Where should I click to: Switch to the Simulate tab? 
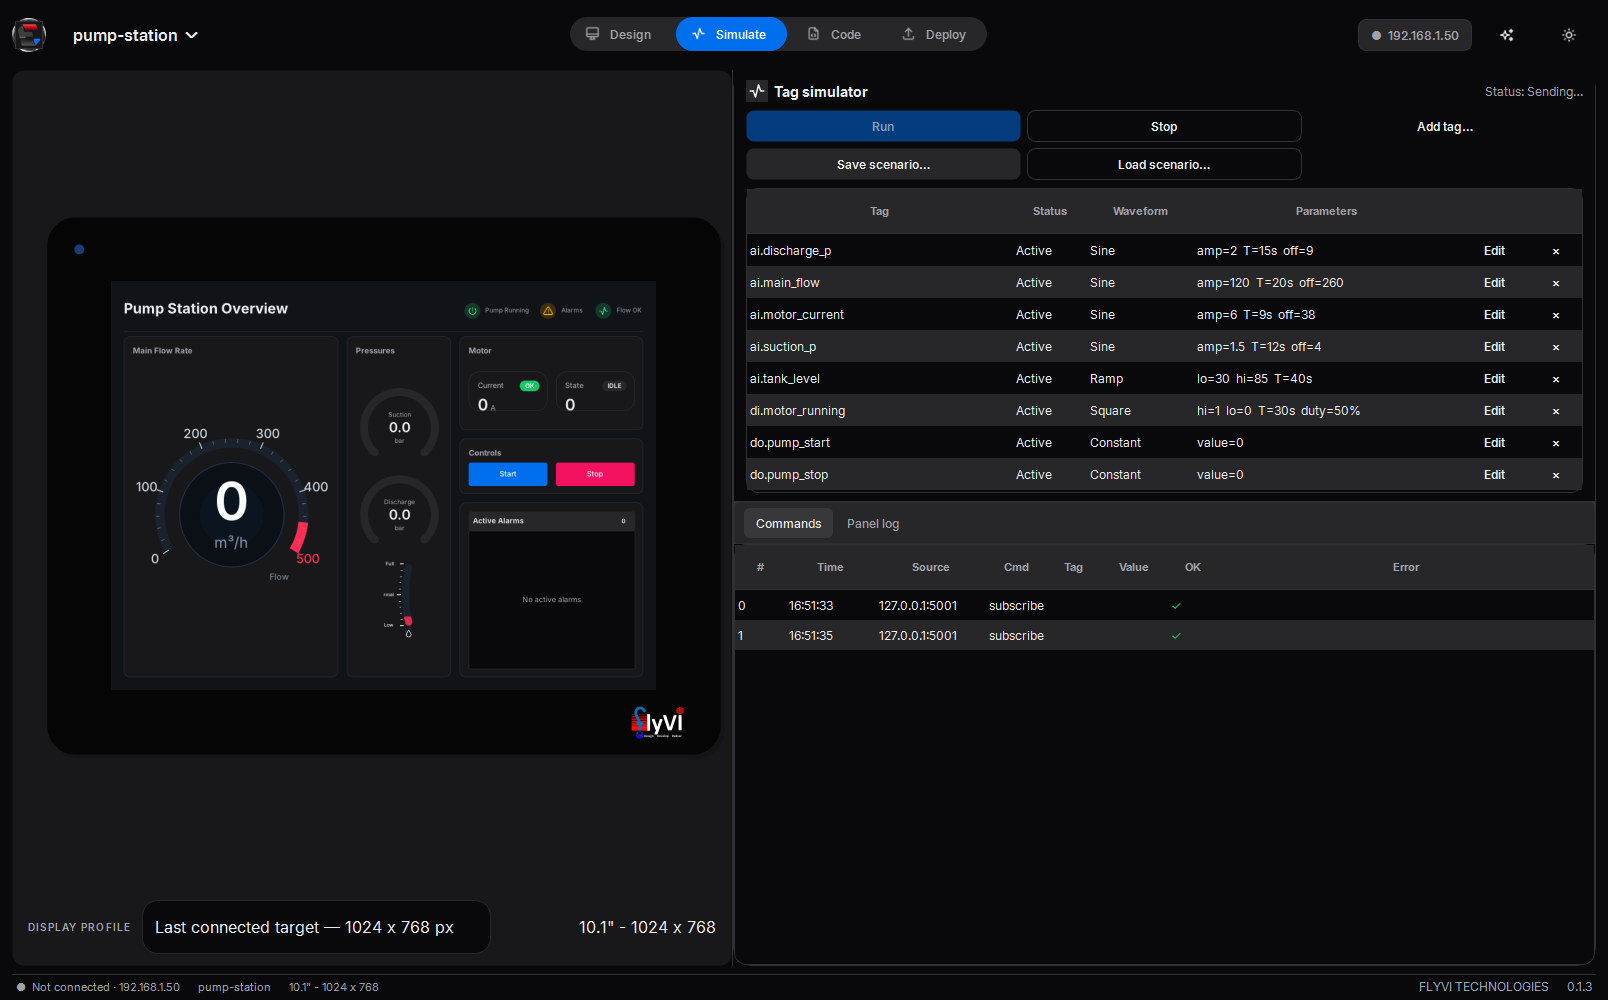[x=731, y=34]
